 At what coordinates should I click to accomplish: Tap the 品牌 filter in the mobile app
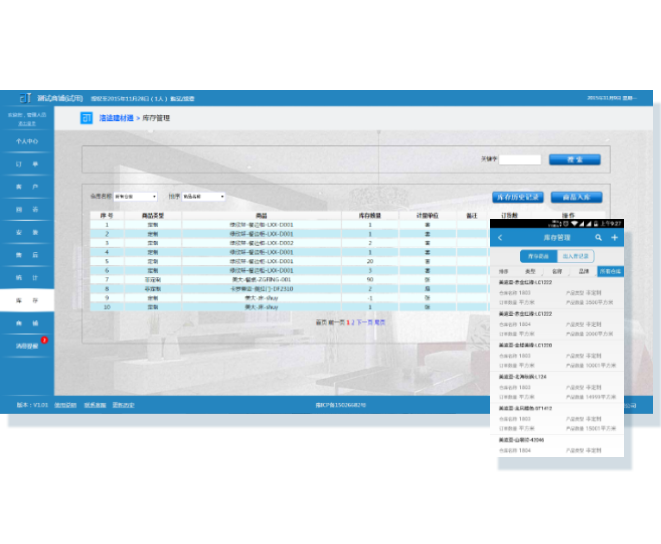click(x=584, y=271)
